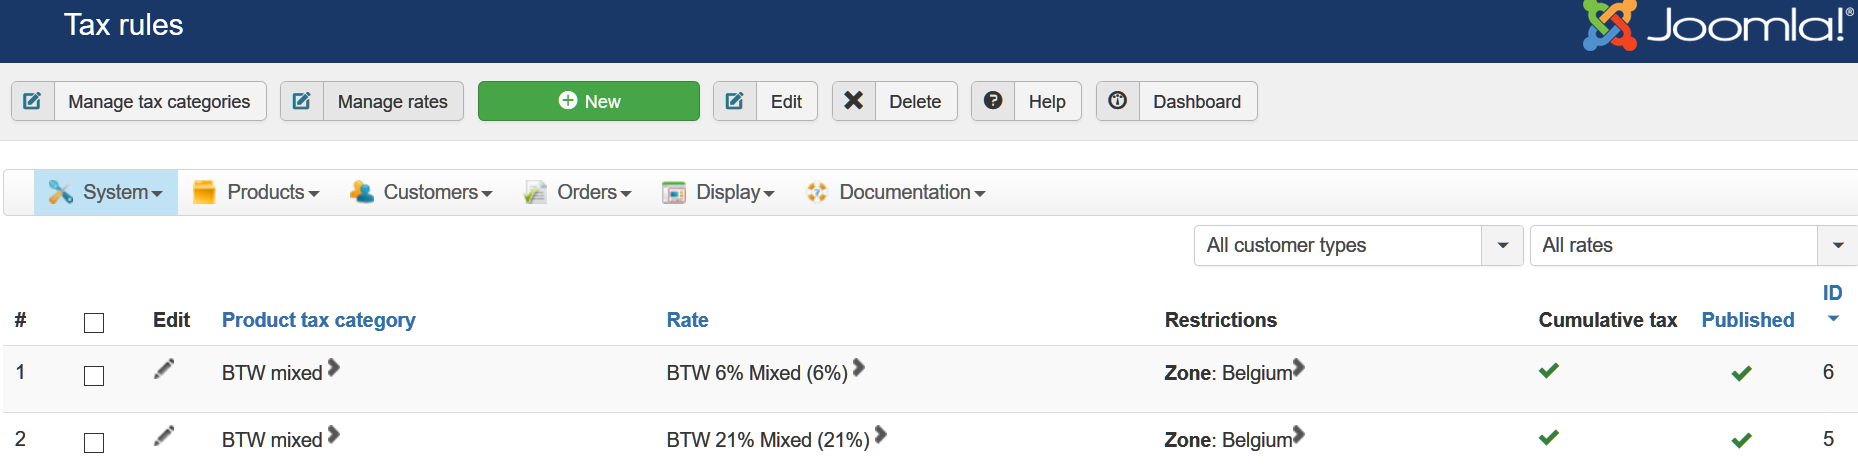The height and width of the screenshot is (470, 1858).
Task: Open the All rates filter dropdown
Action: point(1692,245)
